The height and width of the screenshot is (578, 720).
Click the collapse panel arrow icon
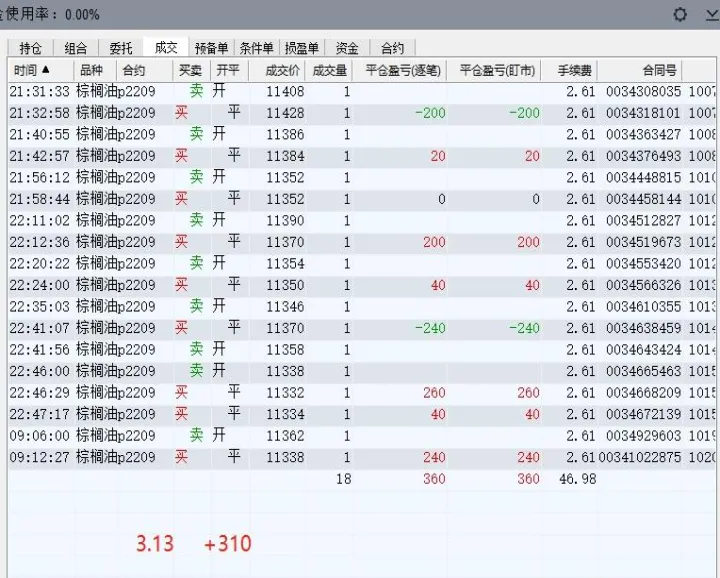713,16
